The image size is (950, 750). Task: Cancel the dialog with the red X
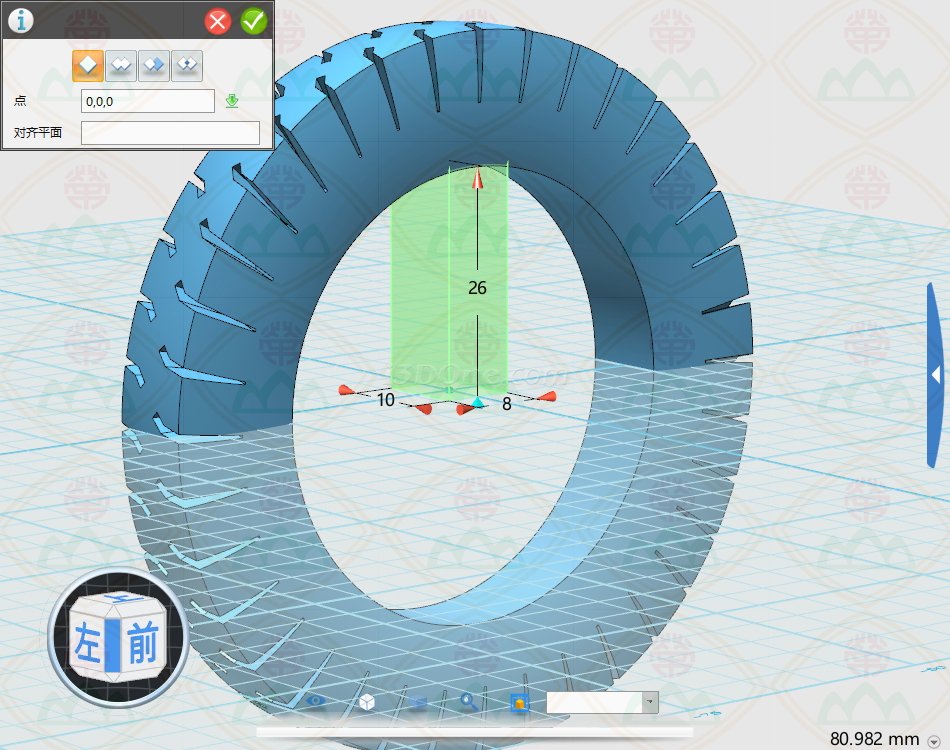218,21
